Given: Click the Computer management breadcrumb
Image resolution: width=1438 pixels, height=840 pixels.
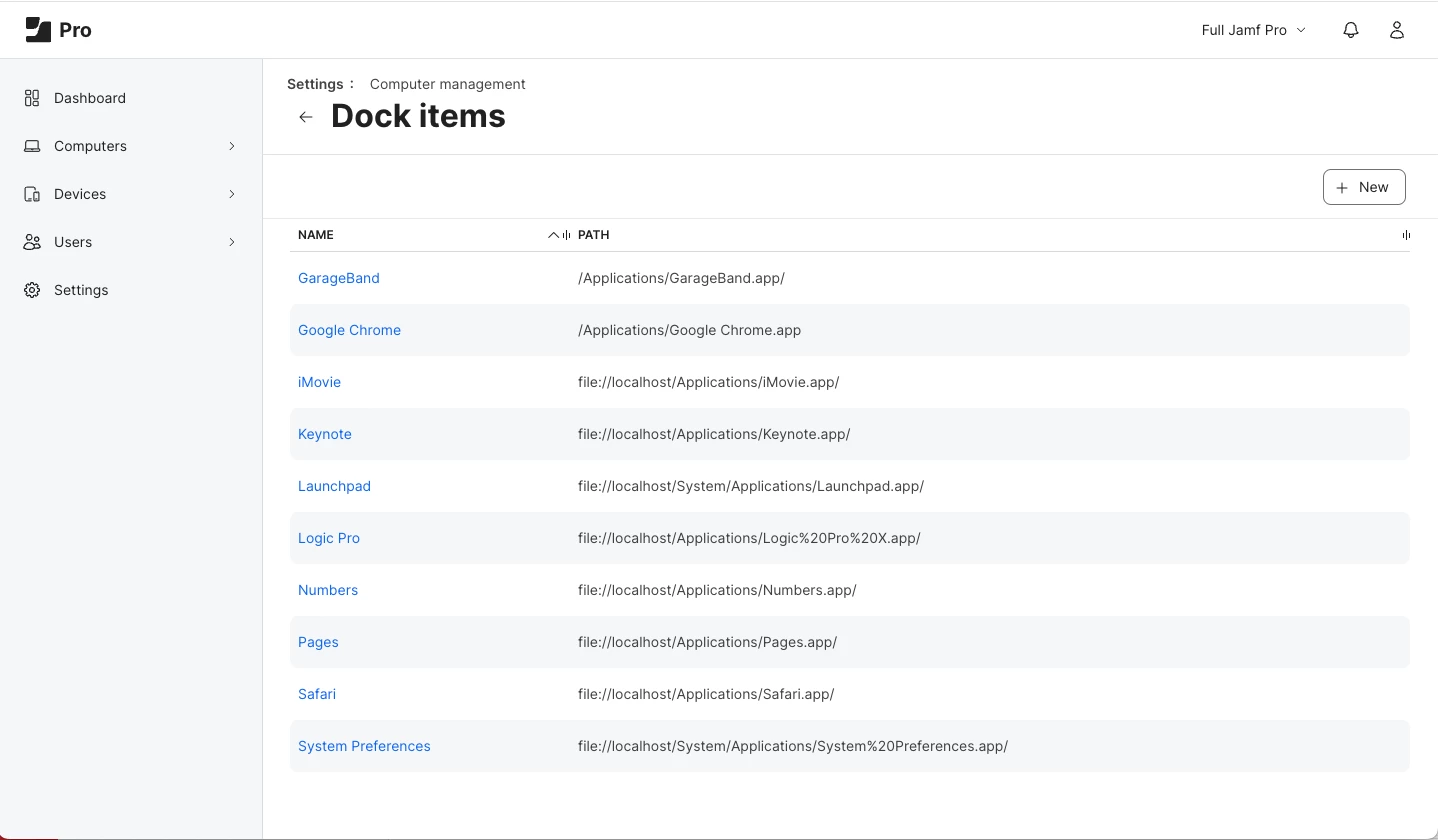Looking at the screenshot, I should pos(447,84).
